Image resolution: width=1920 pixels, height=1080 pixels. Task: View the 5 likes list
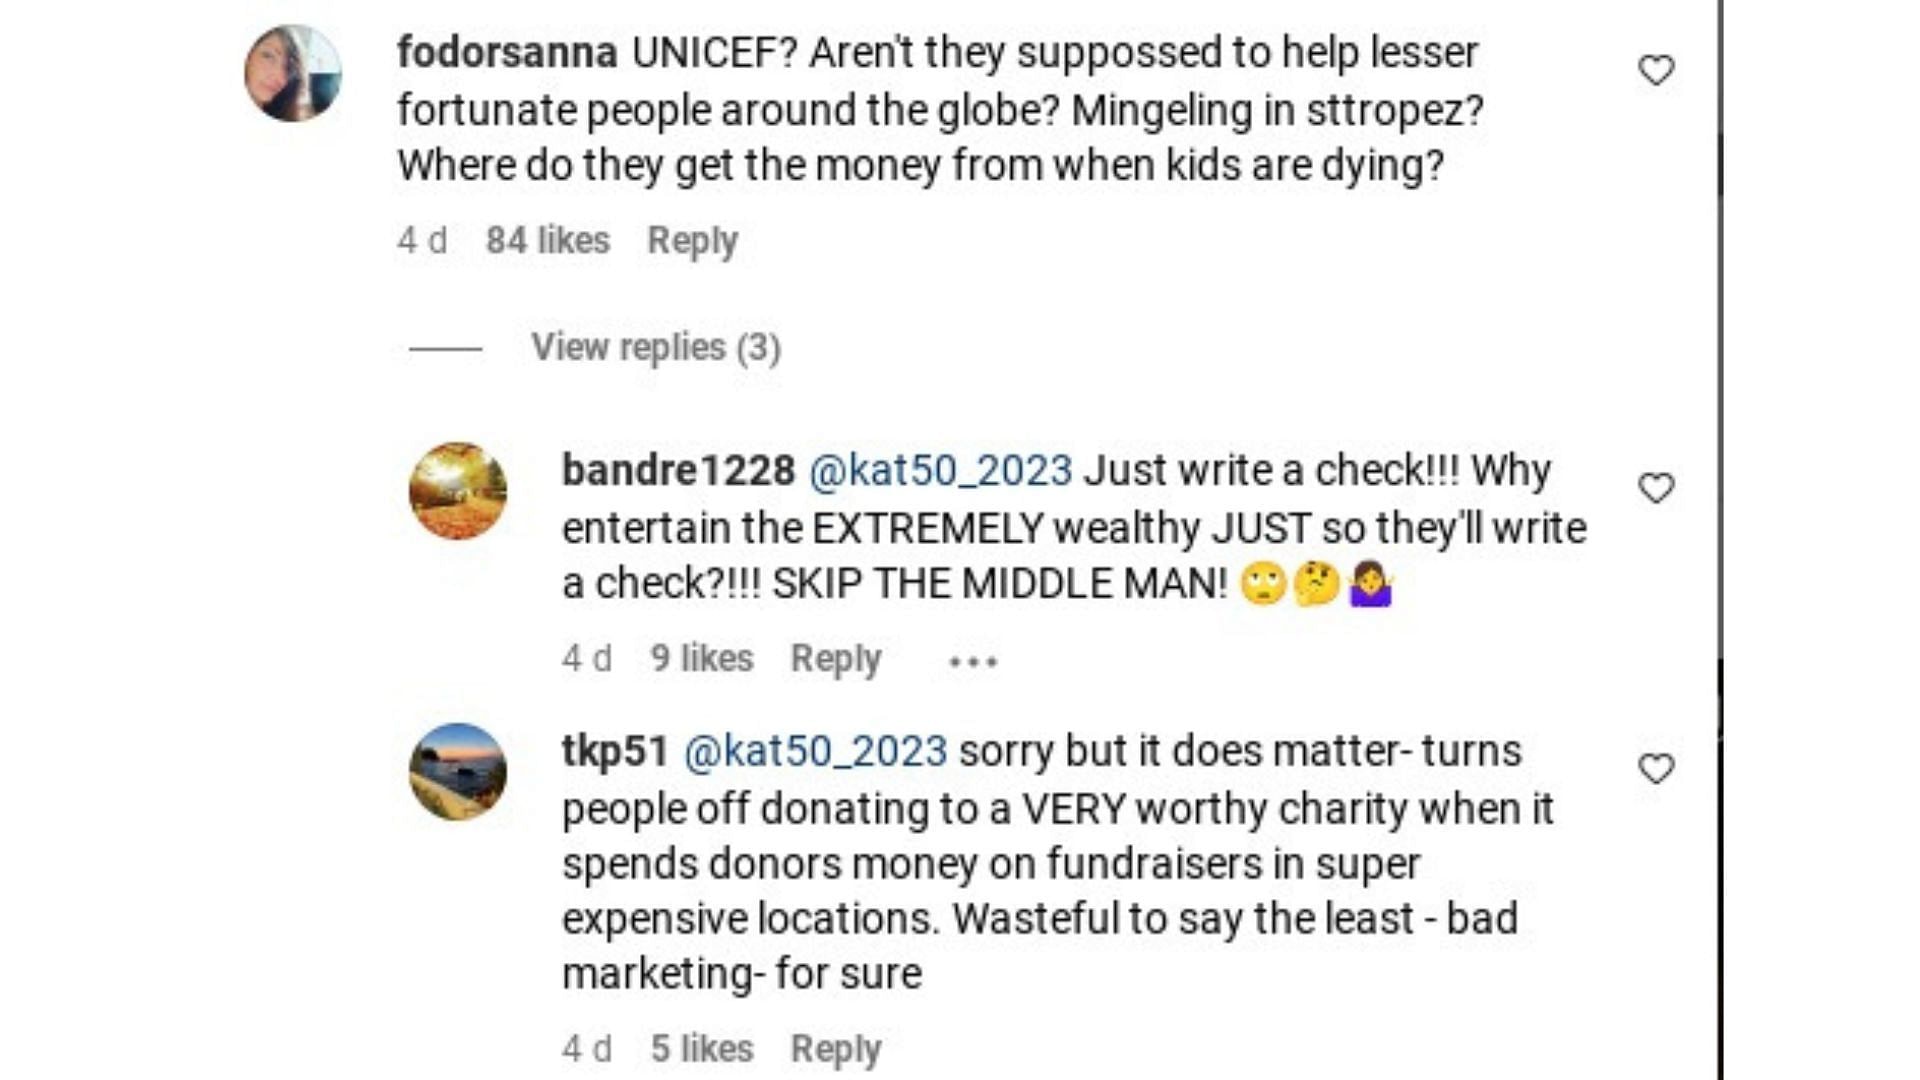click(x=702, y=1049)
